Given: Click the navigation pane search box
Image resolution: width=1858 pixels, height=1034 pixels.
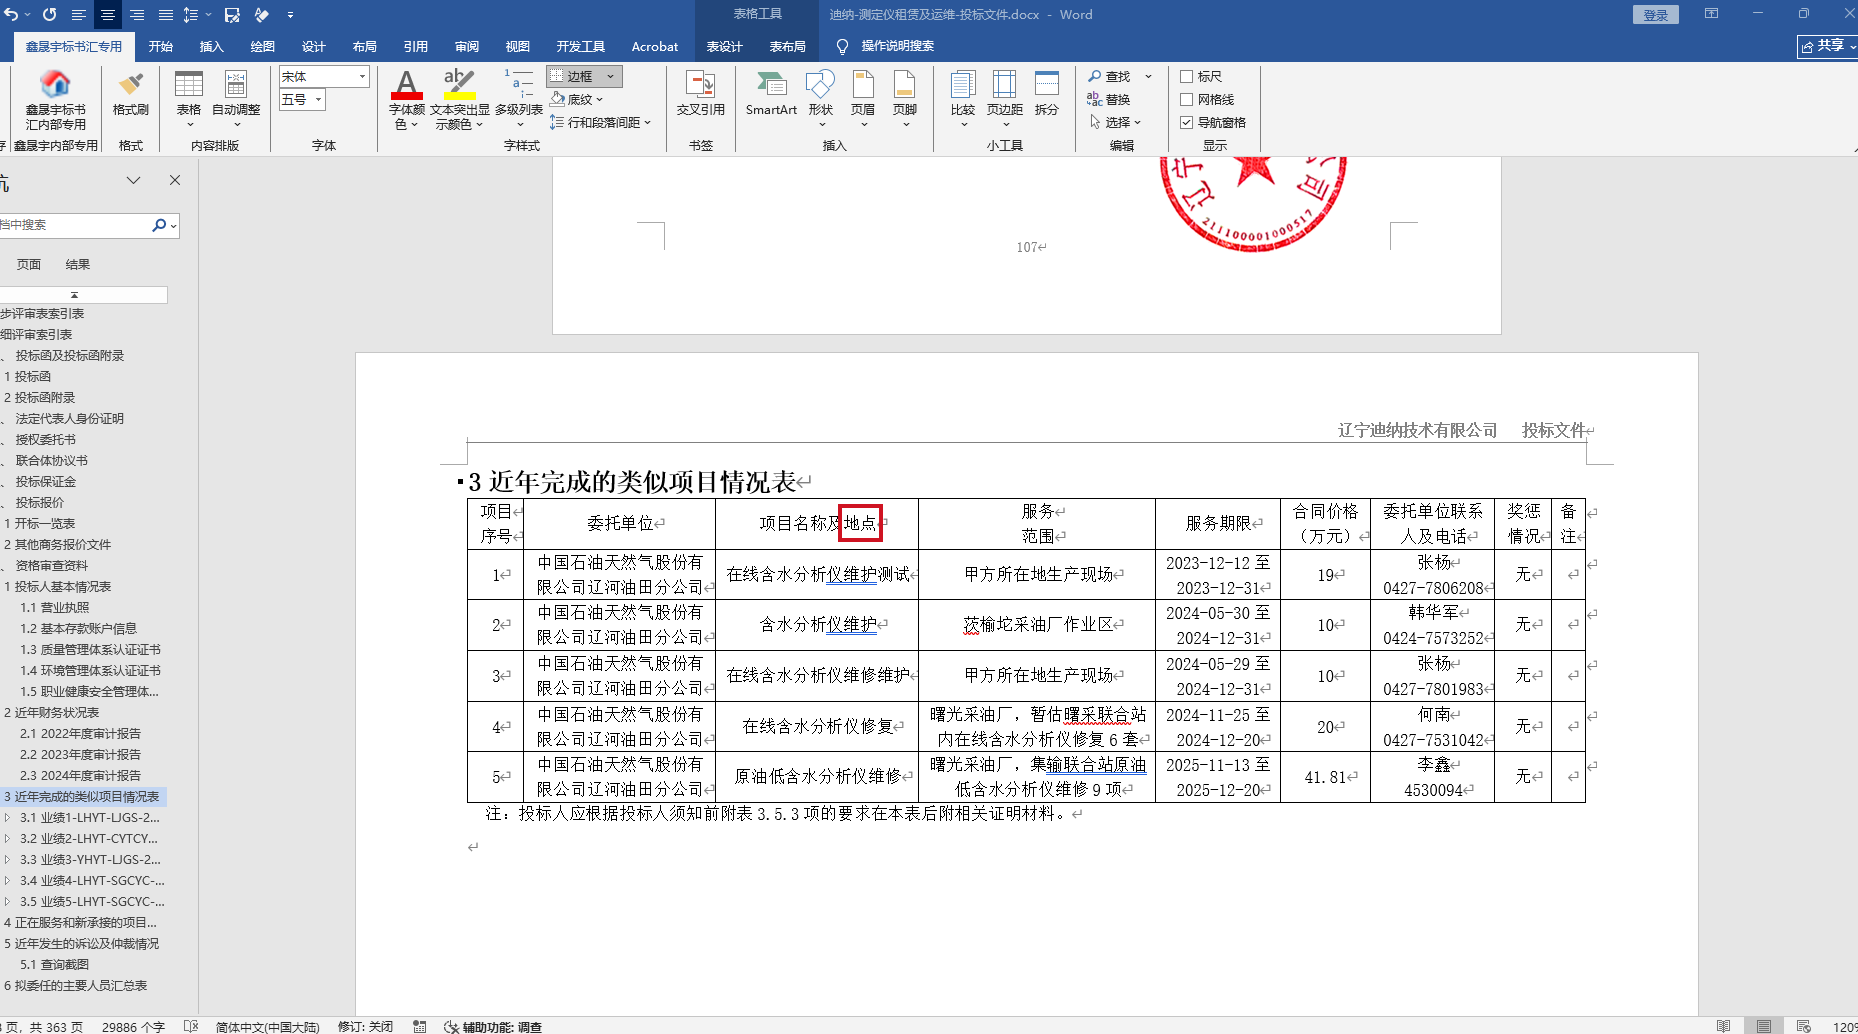Looking at the screenshot, I should 75,225.
